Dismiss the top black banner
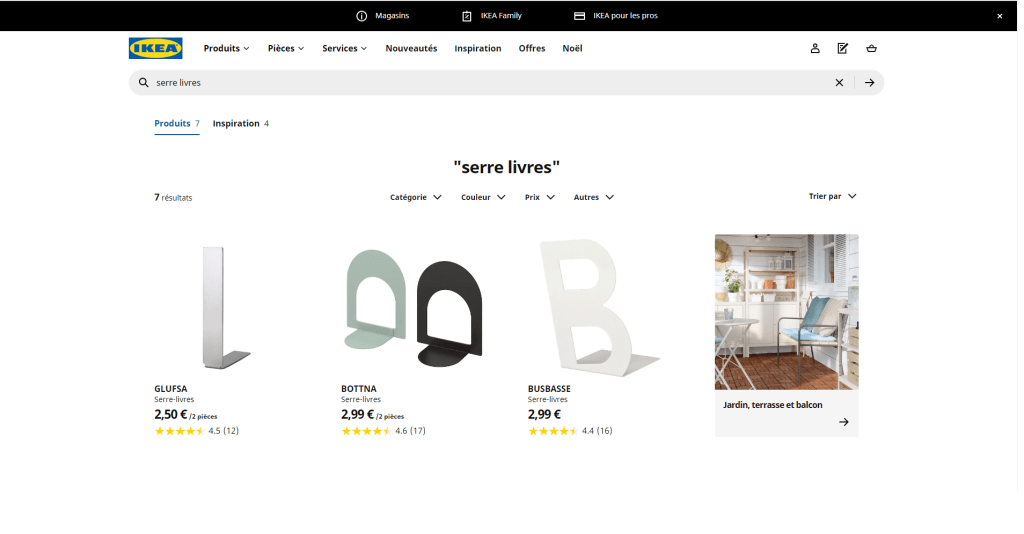The height and width of the screenshot is (534, 1024). (x=999, y=16)
